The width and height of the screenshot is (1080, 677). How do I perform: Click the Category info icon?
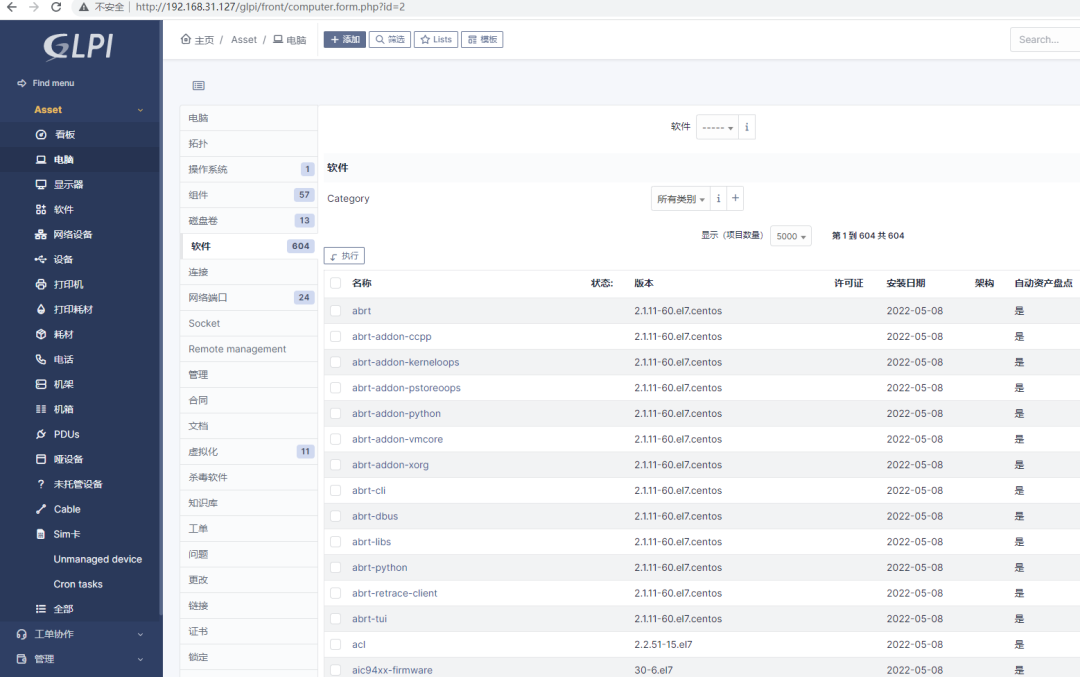(718, 198)
